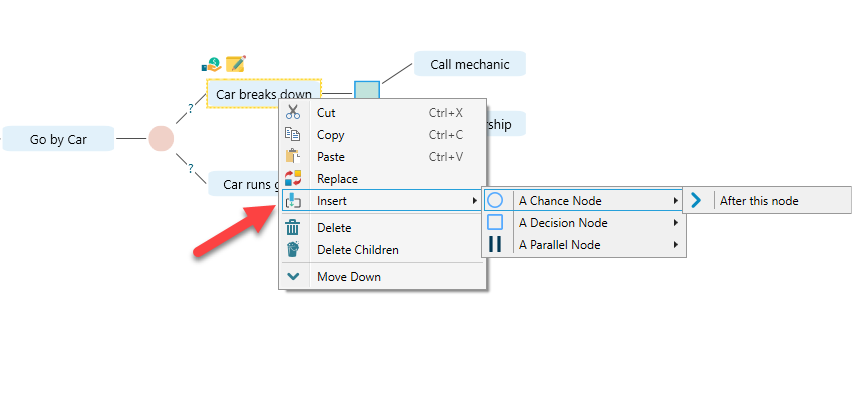Select the Car runs node

point(244,184)
